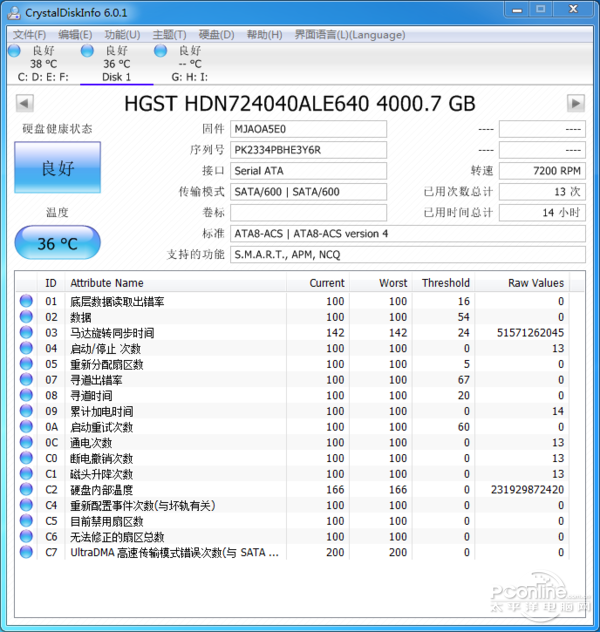The width and height of the screenshot is (600, 632).
Task: Click raw value 231929872420
Action: tap(527, 490)
